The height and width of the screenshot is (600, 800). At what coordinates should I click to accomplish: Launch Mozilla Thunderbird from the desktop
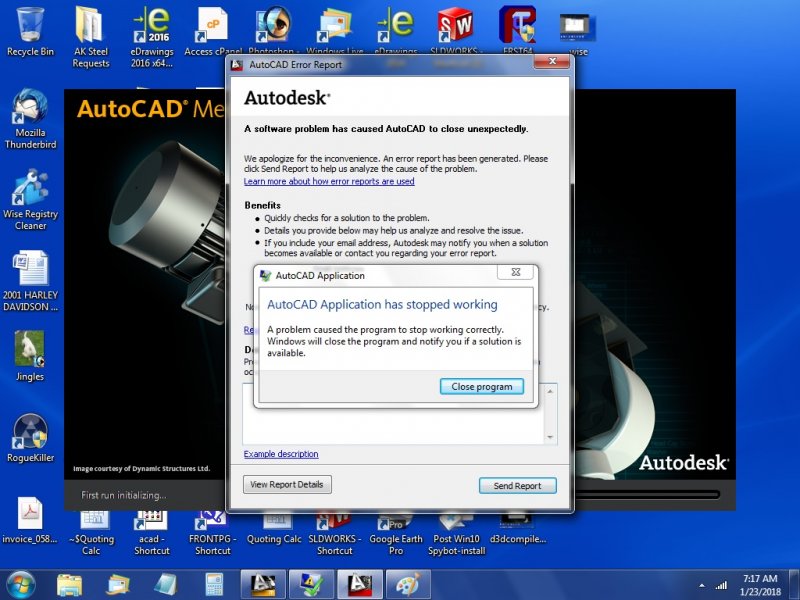30,118
